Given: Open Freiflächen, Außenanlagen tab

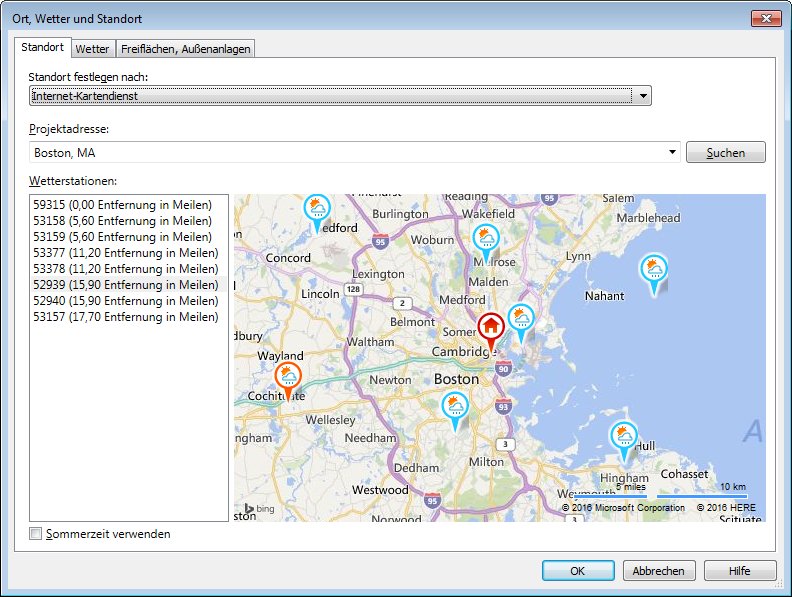Looking at the screenshot, I should (x=185, y=49).
